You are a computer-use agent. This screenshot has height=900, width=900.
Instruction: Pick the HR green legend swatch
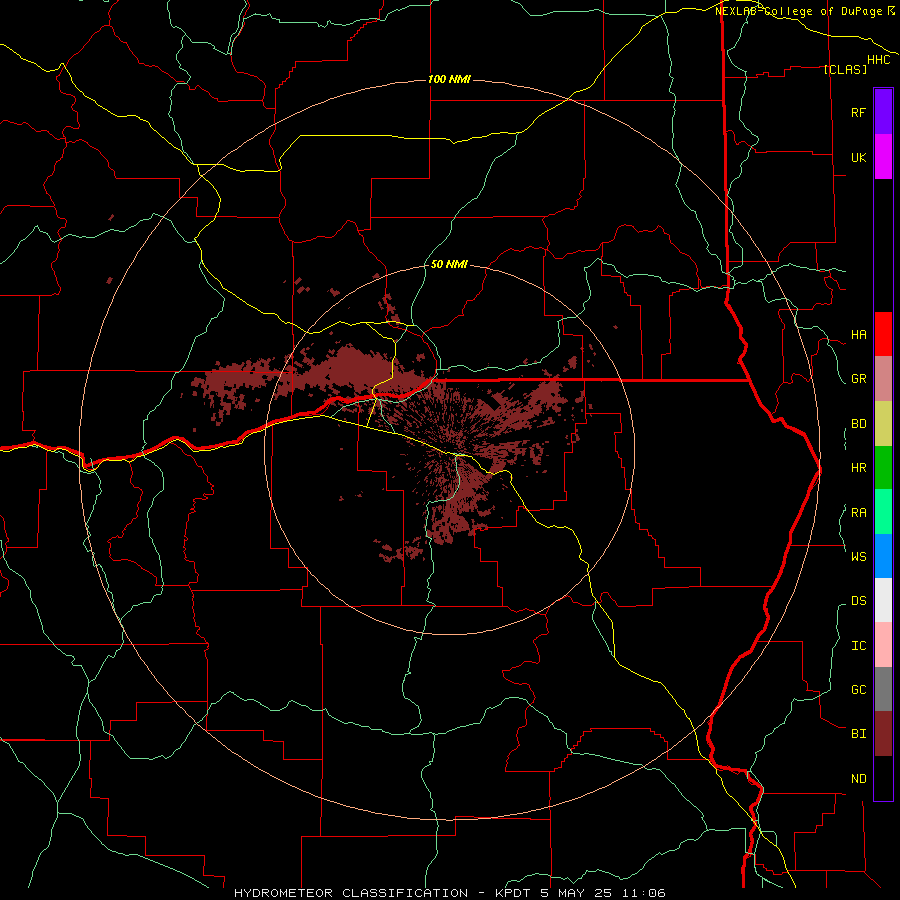coord(883,468)
